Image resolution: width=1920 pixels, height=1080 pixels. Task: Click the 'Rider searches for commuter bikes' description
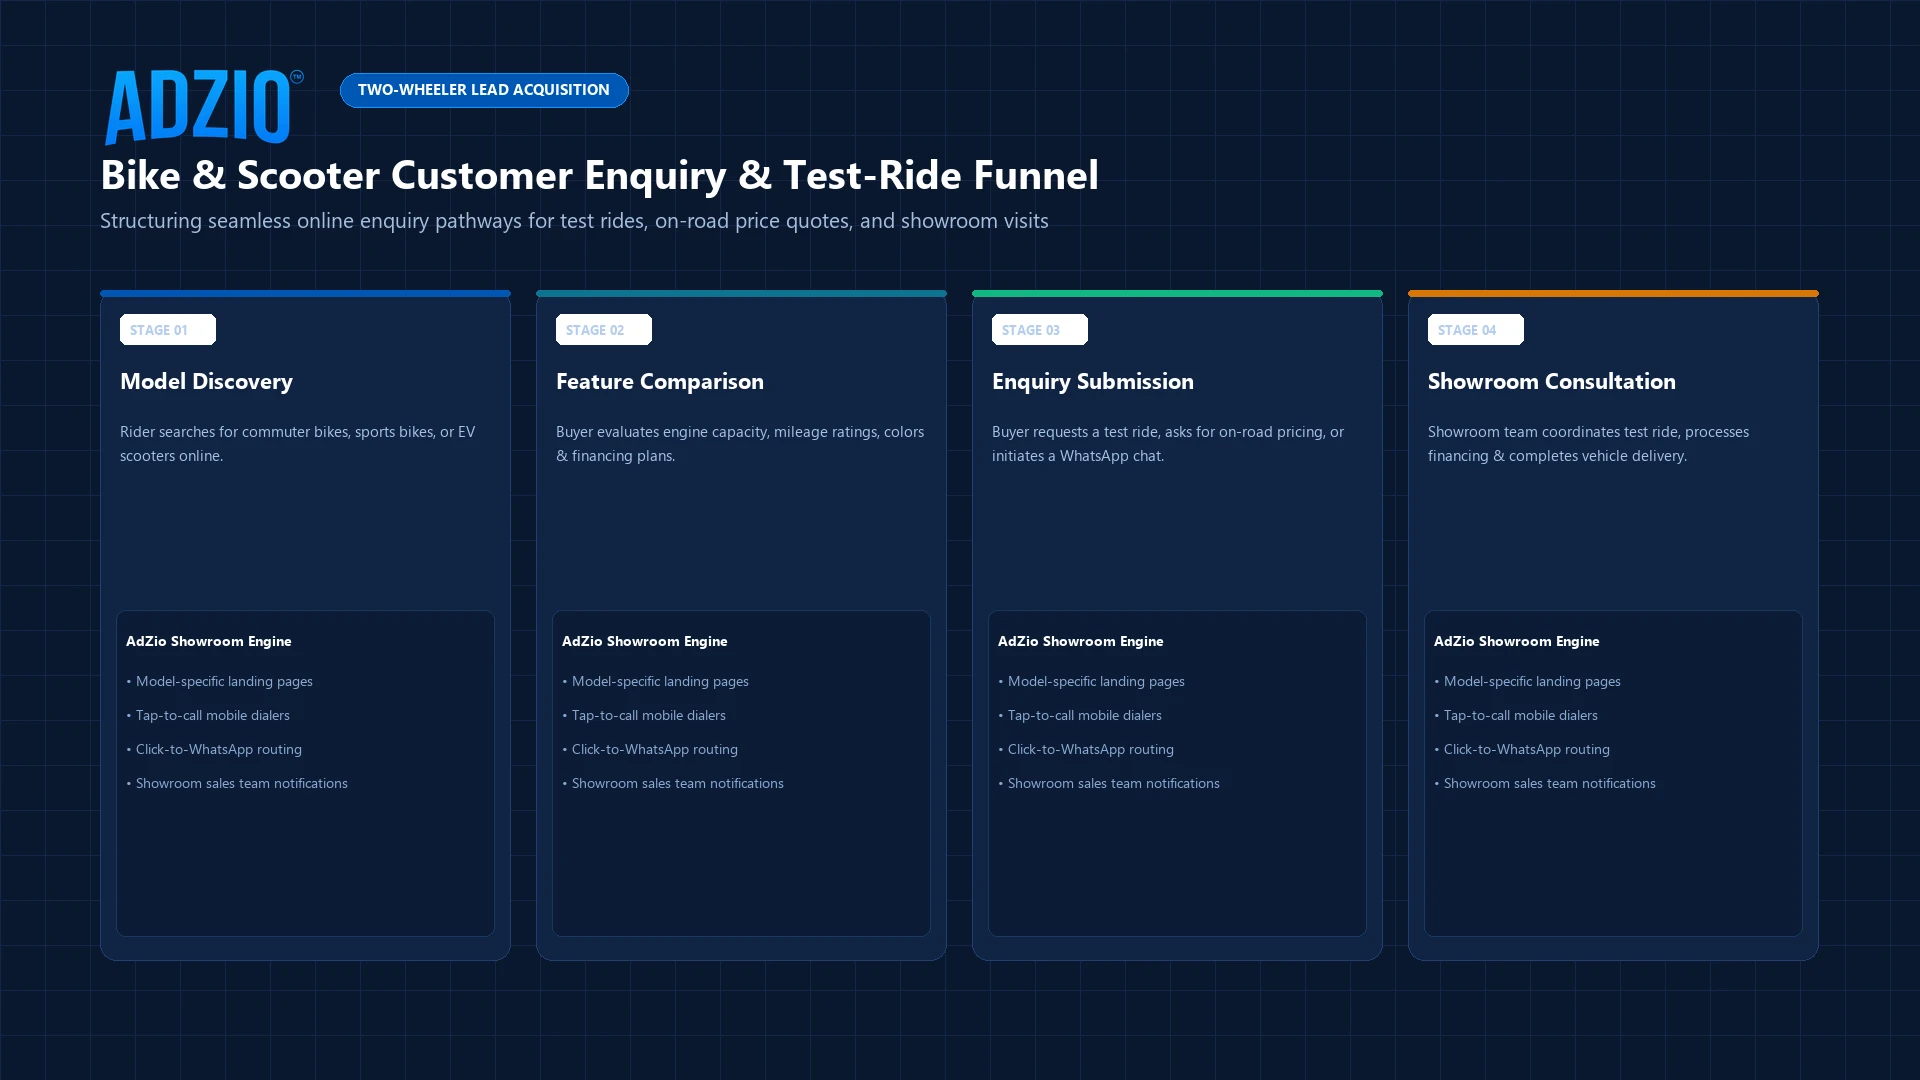click(x=298, y=444)
